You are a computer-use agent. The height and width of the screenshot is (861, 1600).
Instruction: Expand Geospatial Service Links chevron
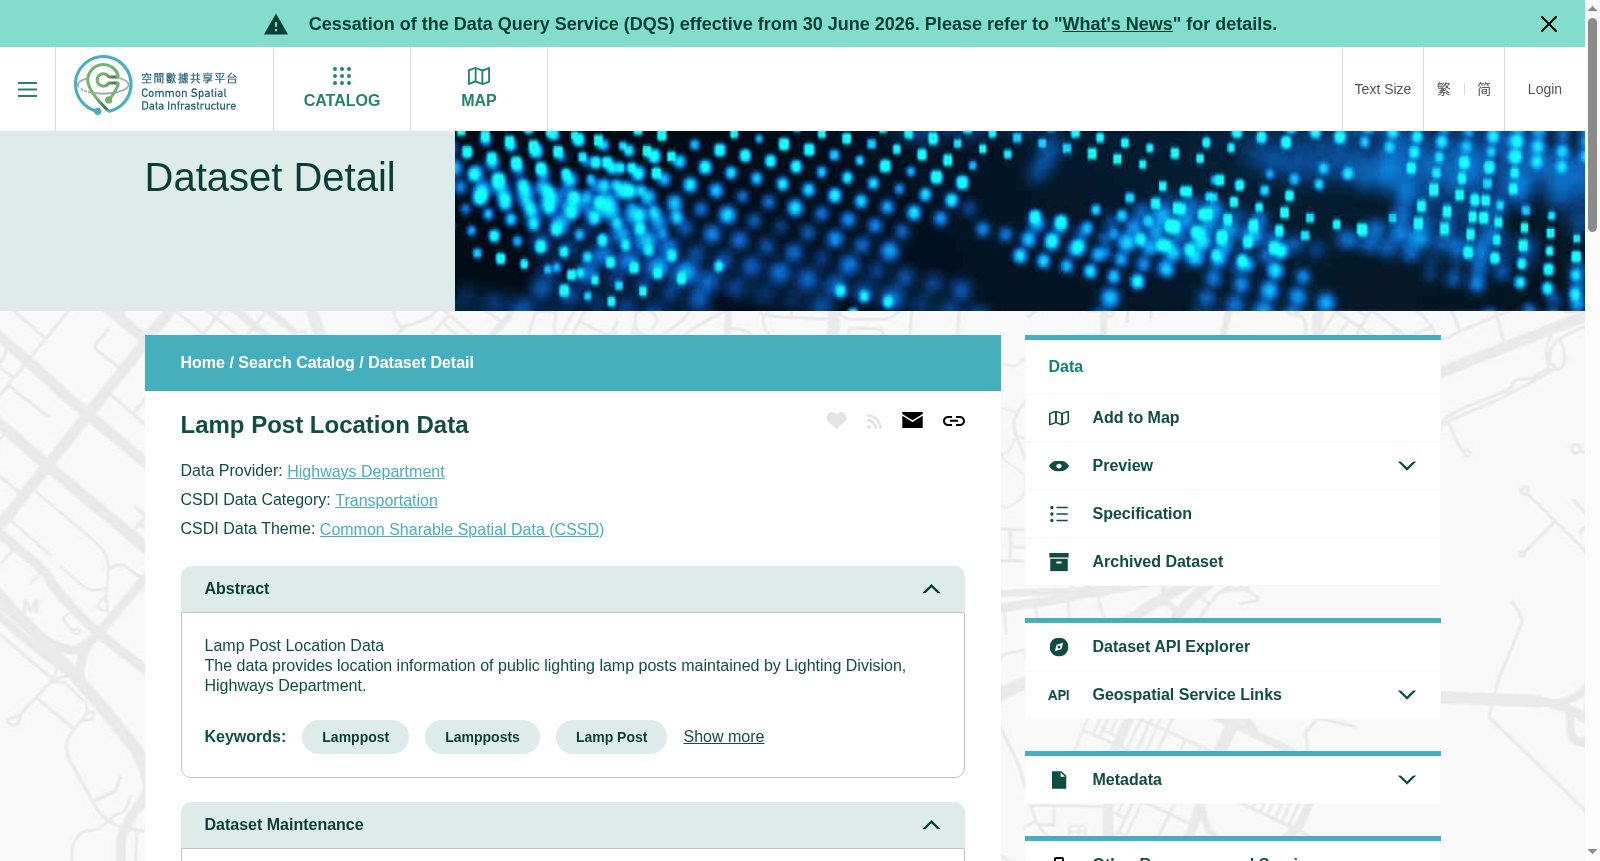(1407, 695)
